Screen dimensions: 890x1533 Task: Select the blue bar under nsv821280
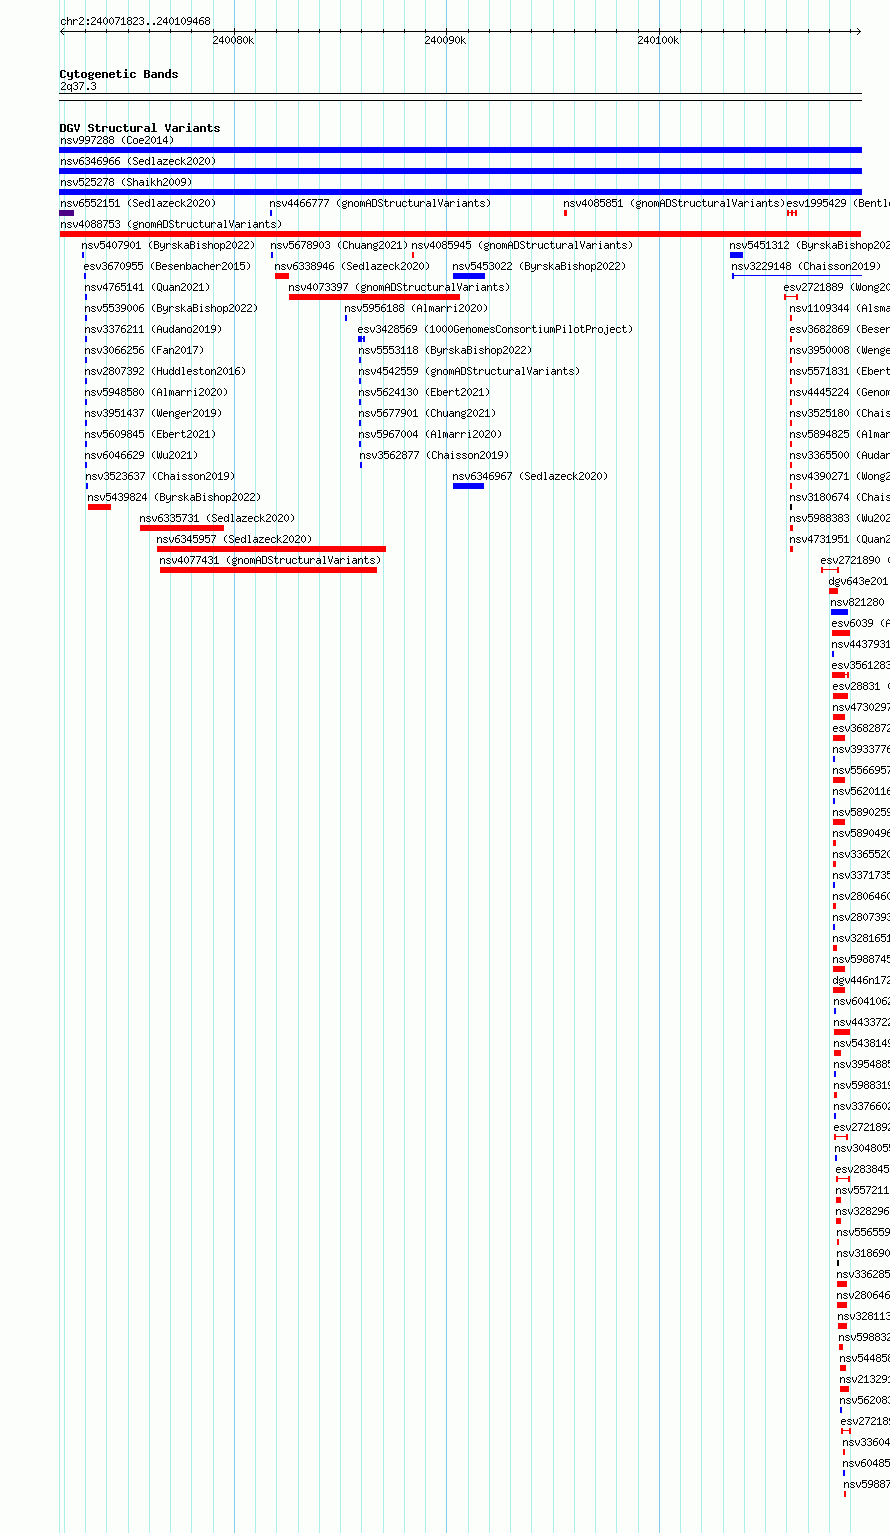click(x=839, y=612)
